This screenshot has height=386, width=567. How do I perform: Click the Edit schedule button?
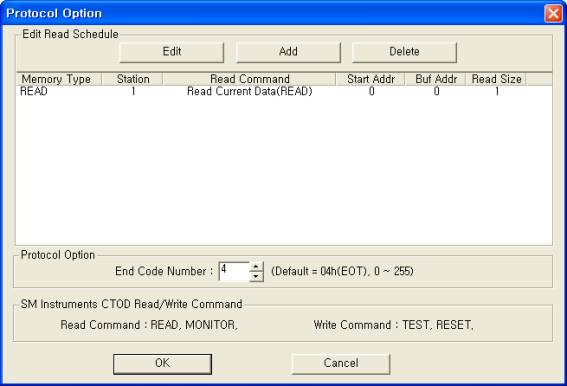pyautogui.click(x=172, y=52)
